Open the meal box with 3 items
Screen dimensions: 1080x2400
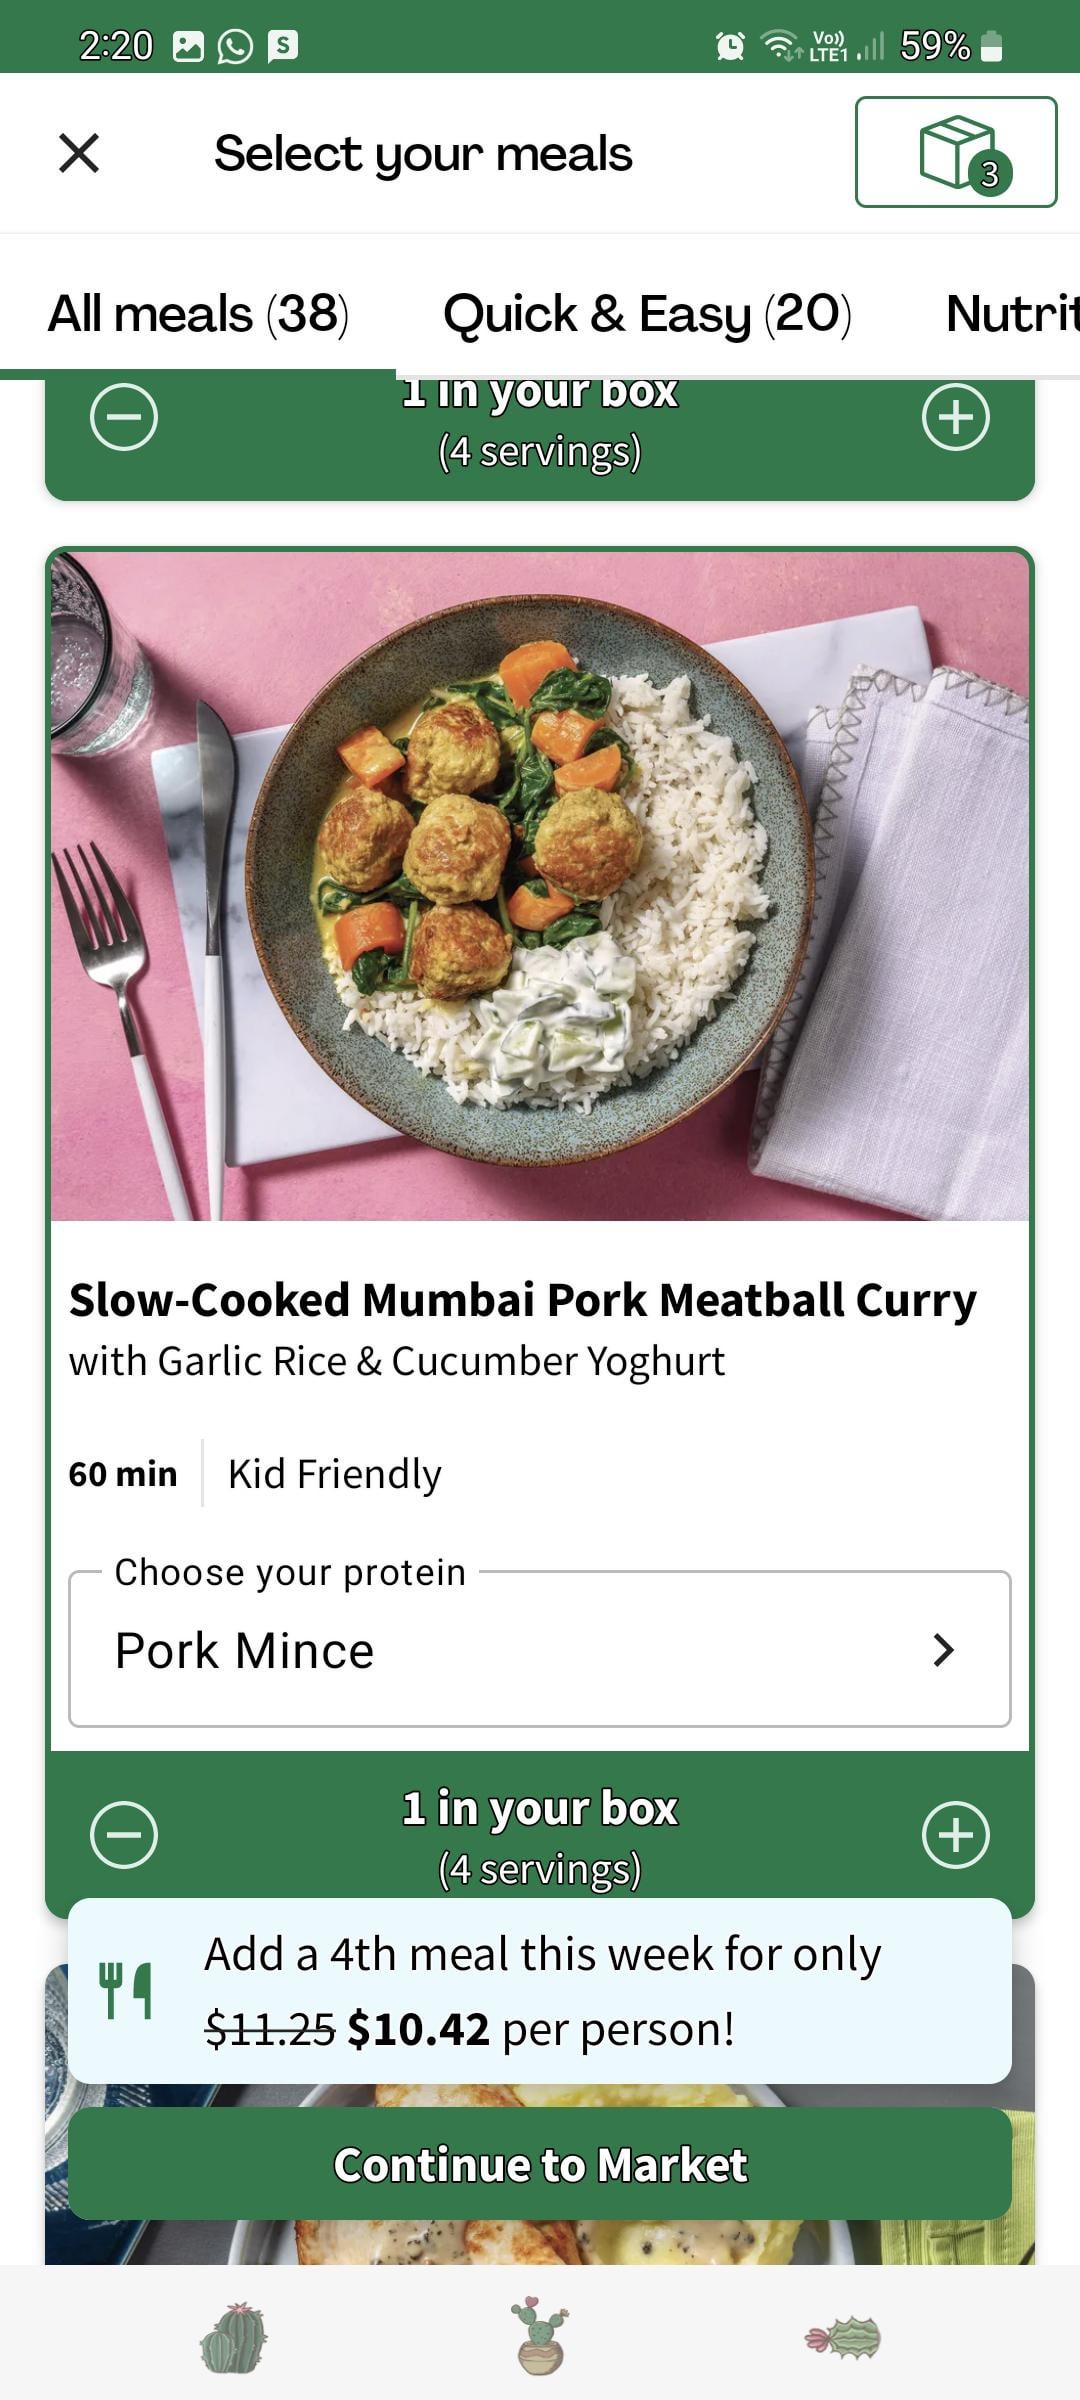[955, 152]
